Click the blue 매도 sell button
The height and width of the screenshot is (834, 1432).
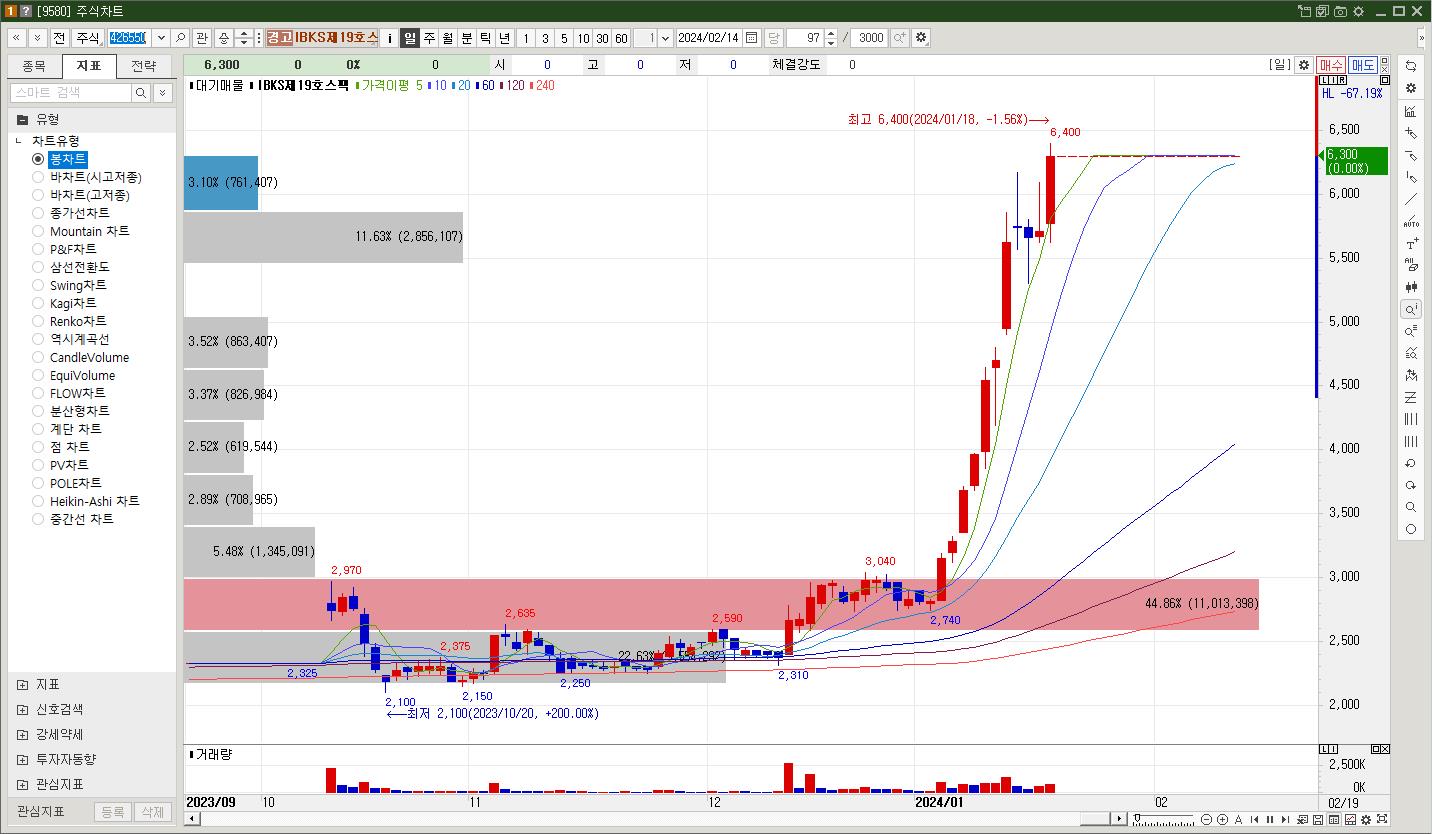coord(1363,65)
